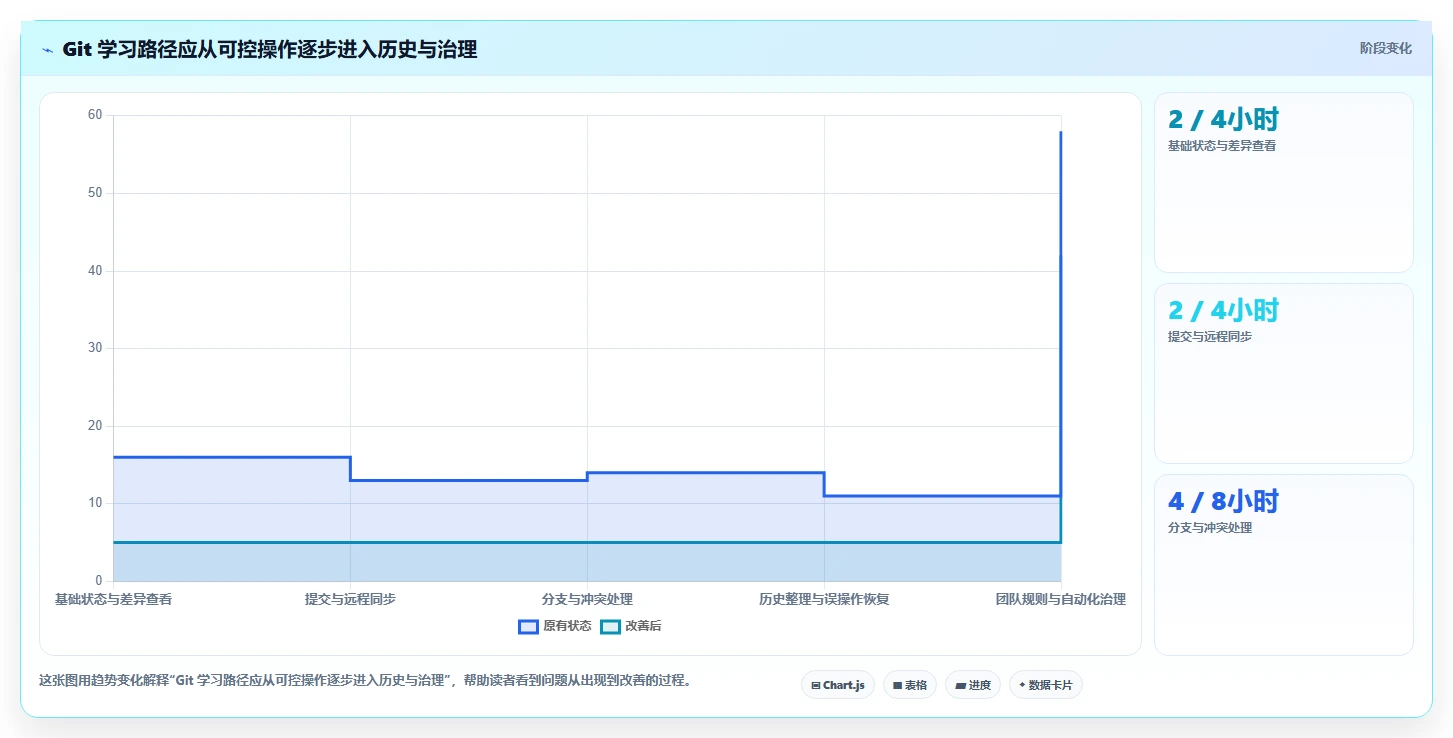Click the 历史整理与误操作恢复 x-axis label

click(x=824, y=600)
